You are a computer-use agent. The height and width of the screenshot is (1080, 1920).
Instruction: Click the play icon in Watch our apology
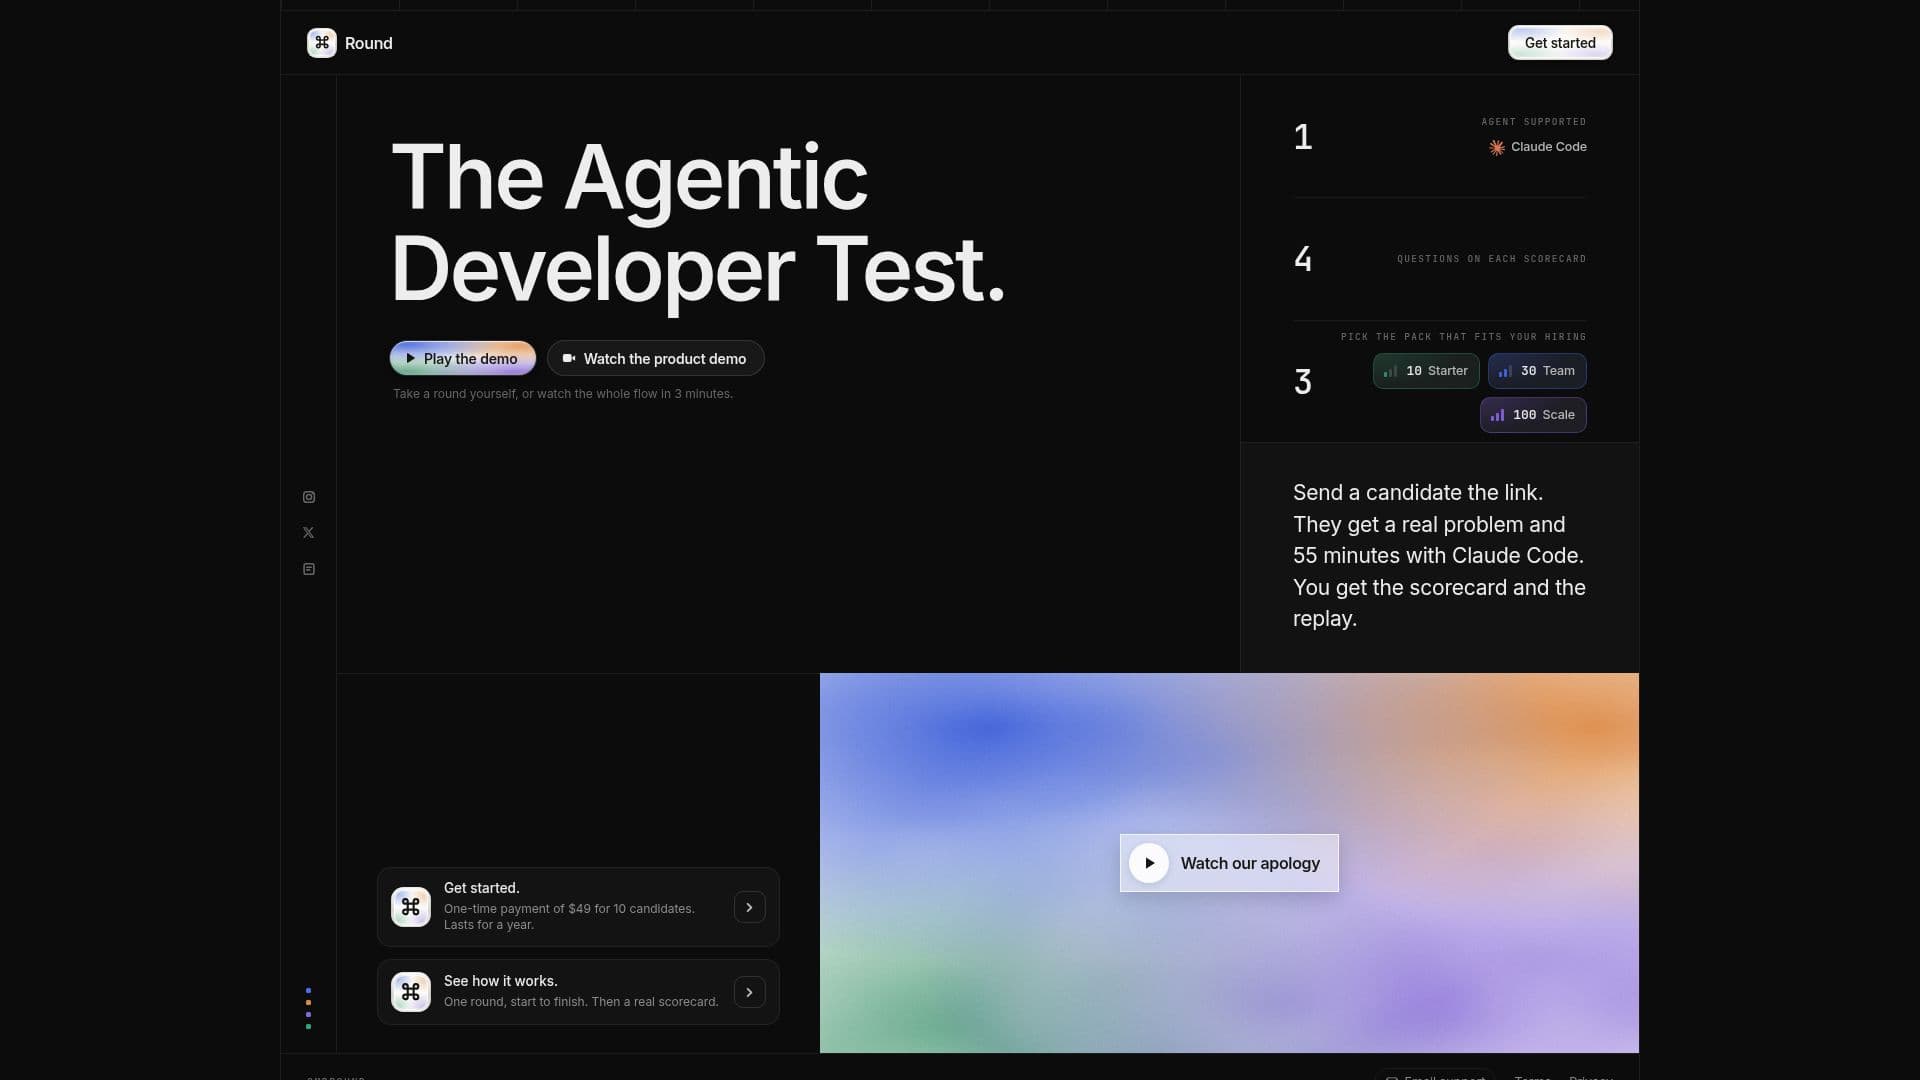(1149, 863)
